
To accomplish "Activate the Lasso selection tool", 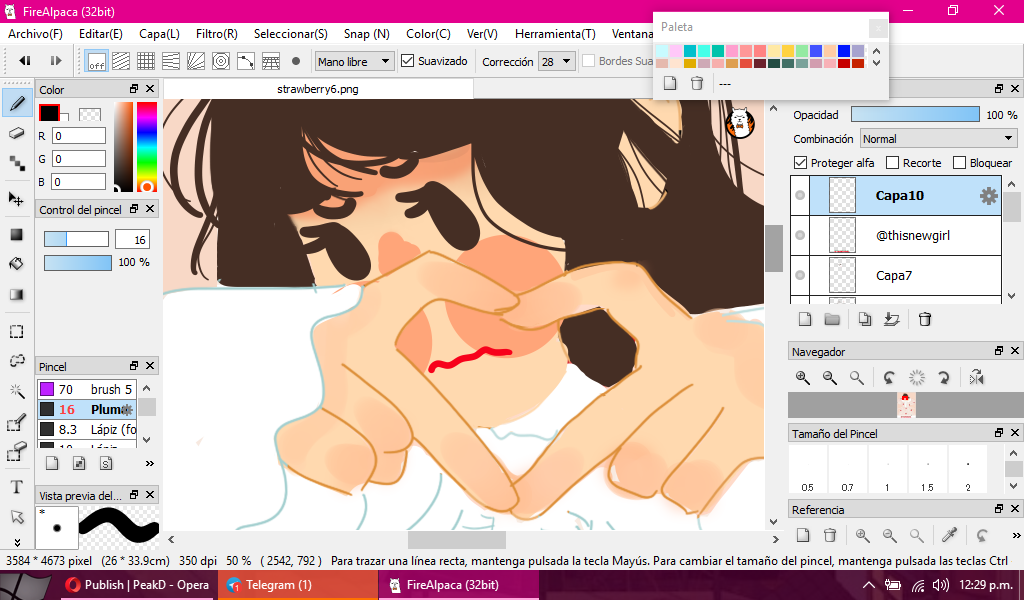I will pos(16,361).
